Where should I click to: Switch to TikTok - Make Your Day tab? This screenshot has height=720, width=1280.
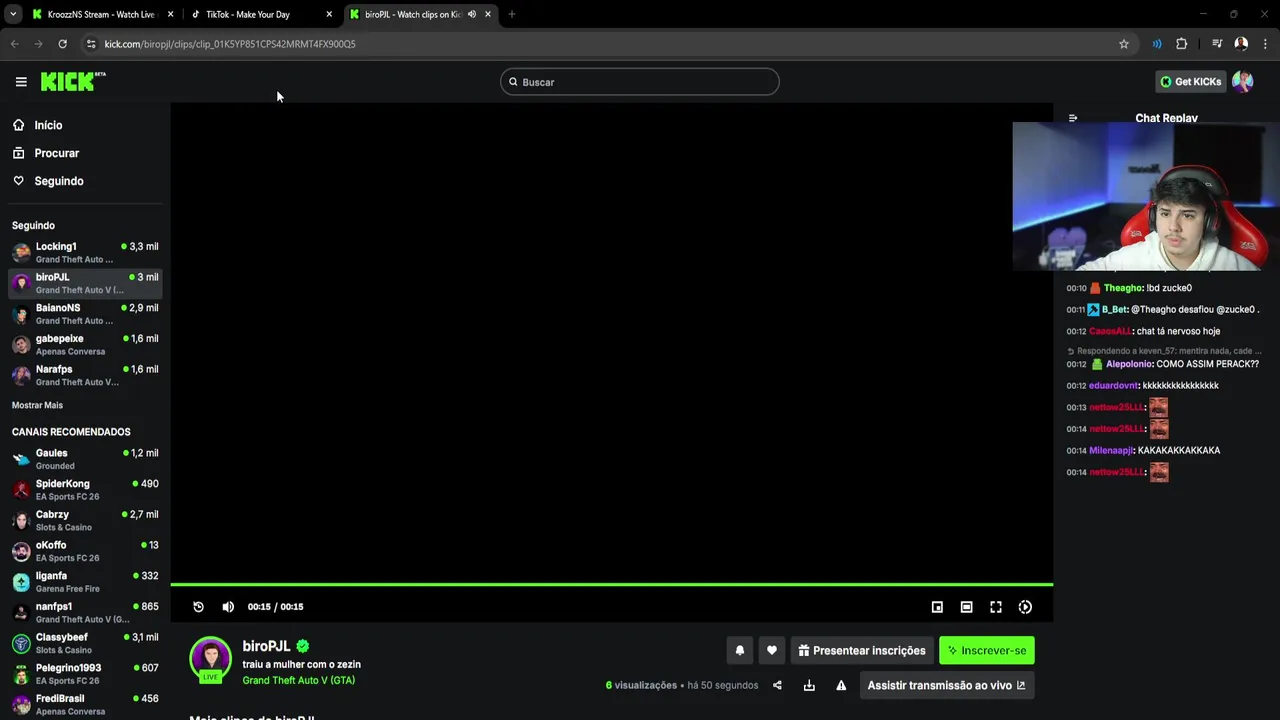[260, 14]
